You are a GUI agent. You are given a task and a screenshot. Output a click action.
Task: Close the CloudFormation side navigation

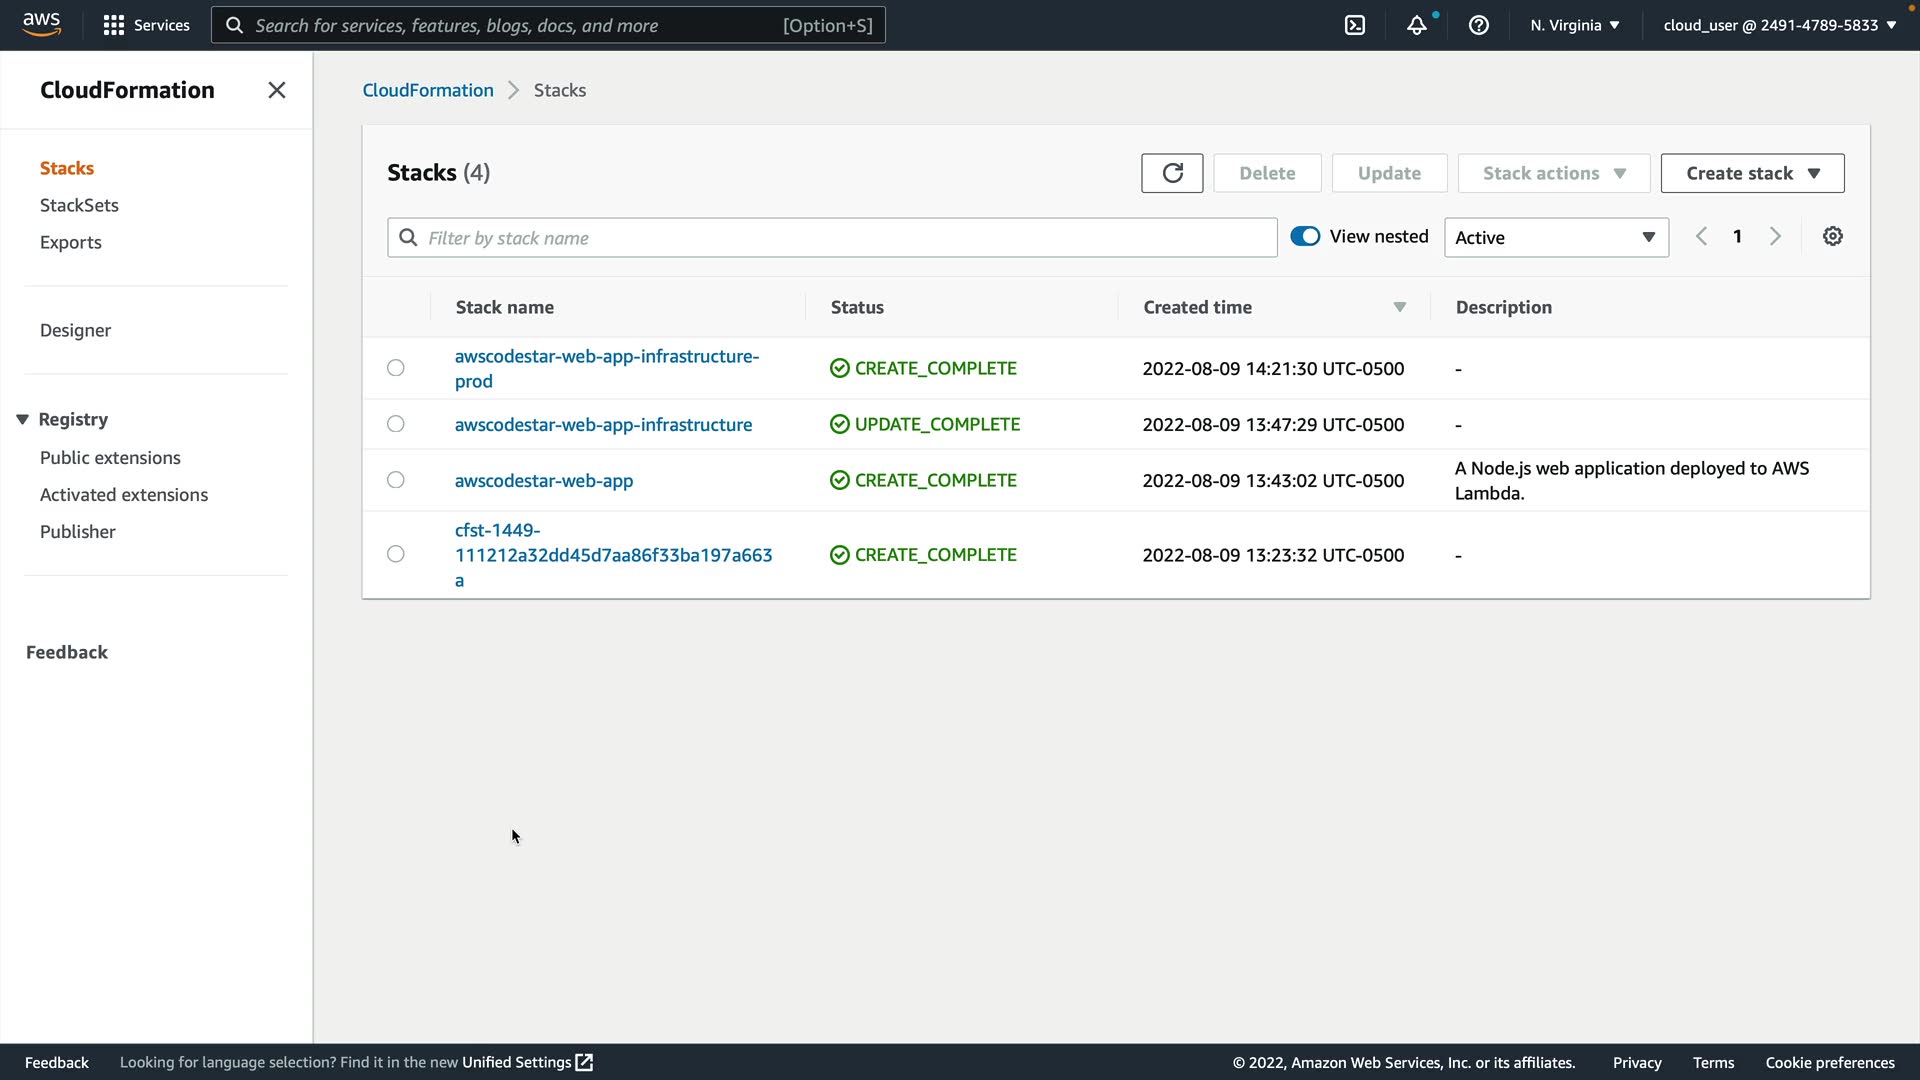[x=277, y=90]
